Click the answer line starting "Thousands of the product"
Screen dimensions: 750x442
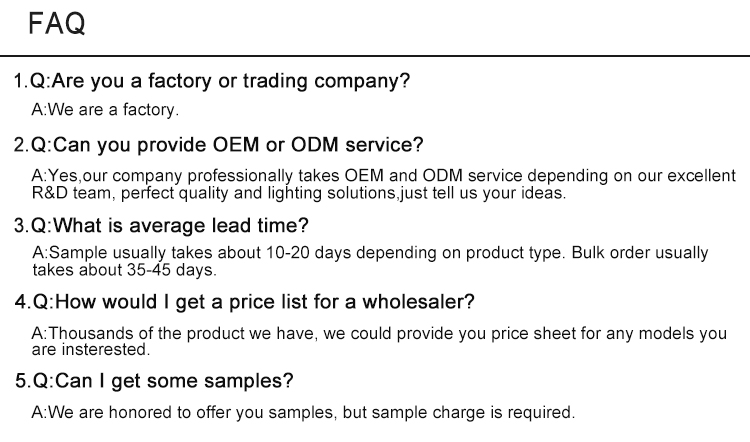pos(379,333)
